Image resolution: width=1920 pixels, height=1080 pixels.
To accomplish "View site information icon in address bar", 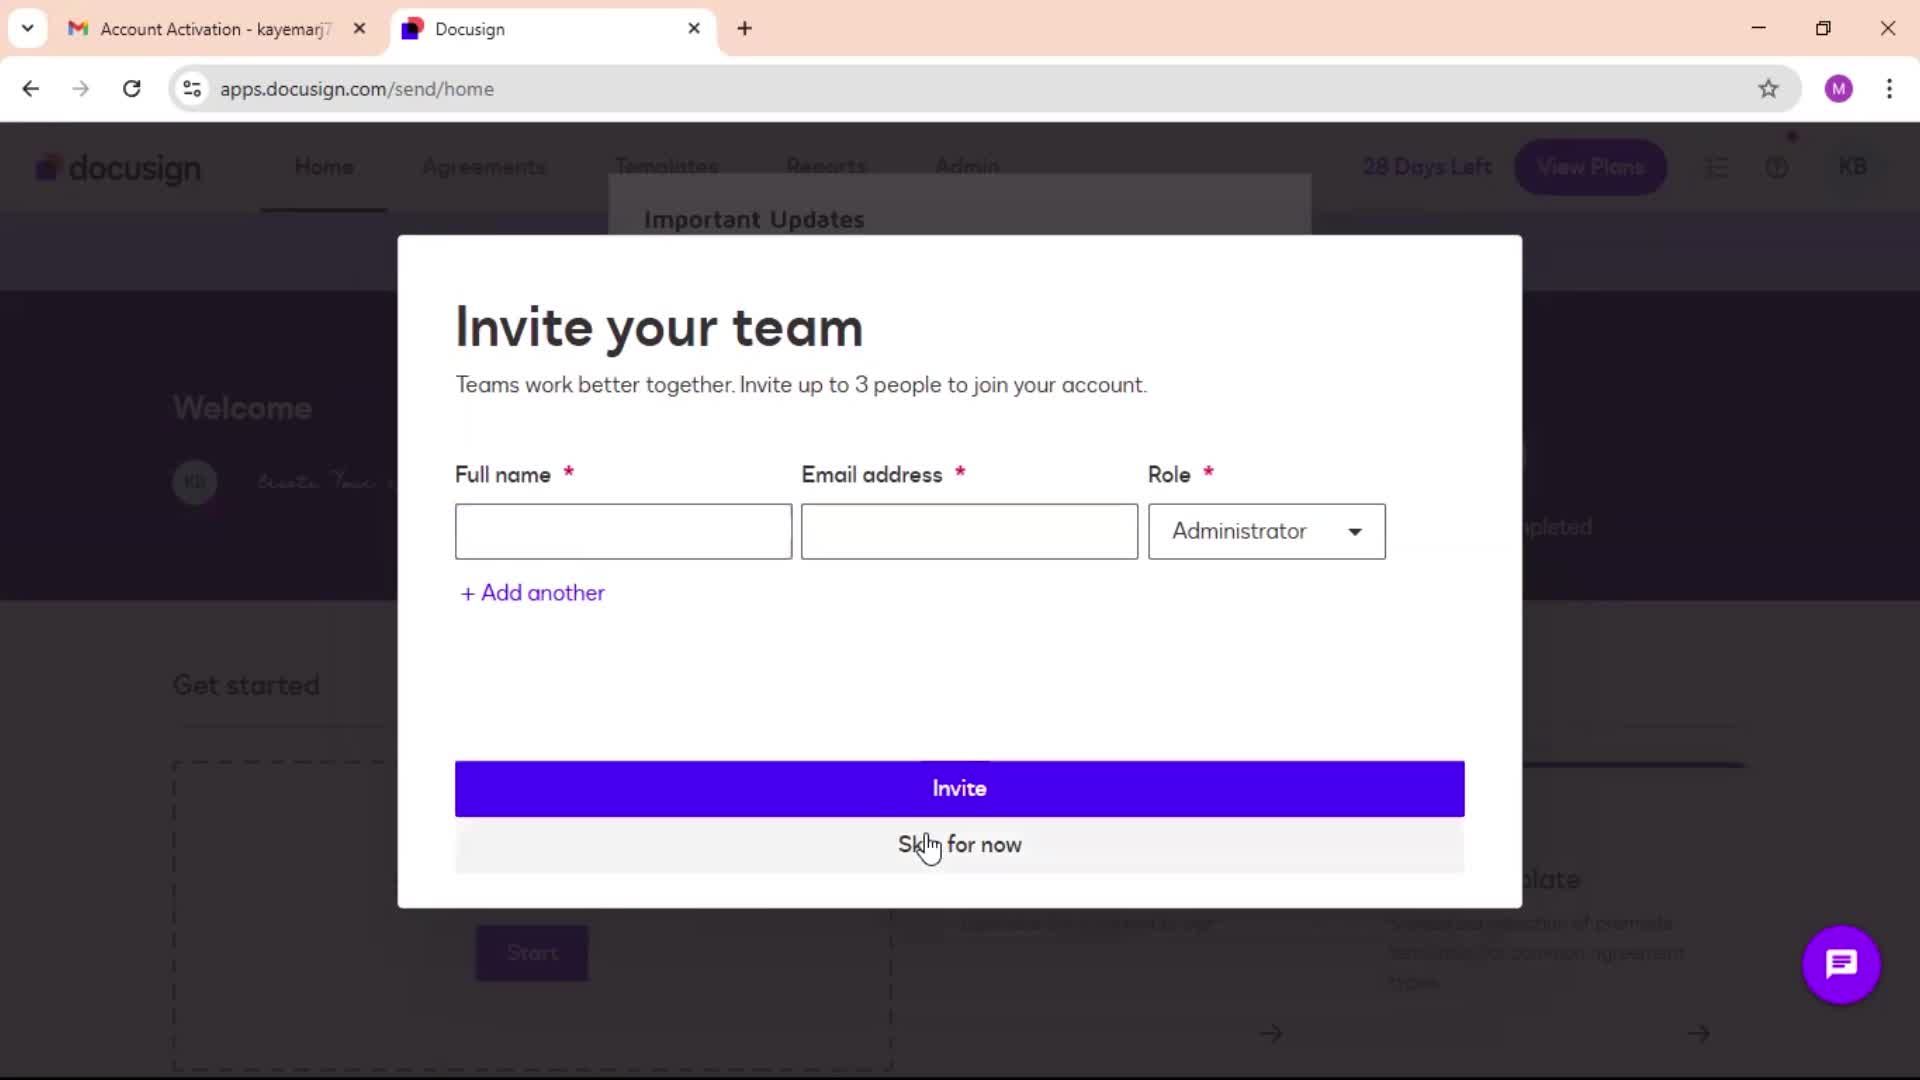I will pyautogui.click(x=192, y=89).
